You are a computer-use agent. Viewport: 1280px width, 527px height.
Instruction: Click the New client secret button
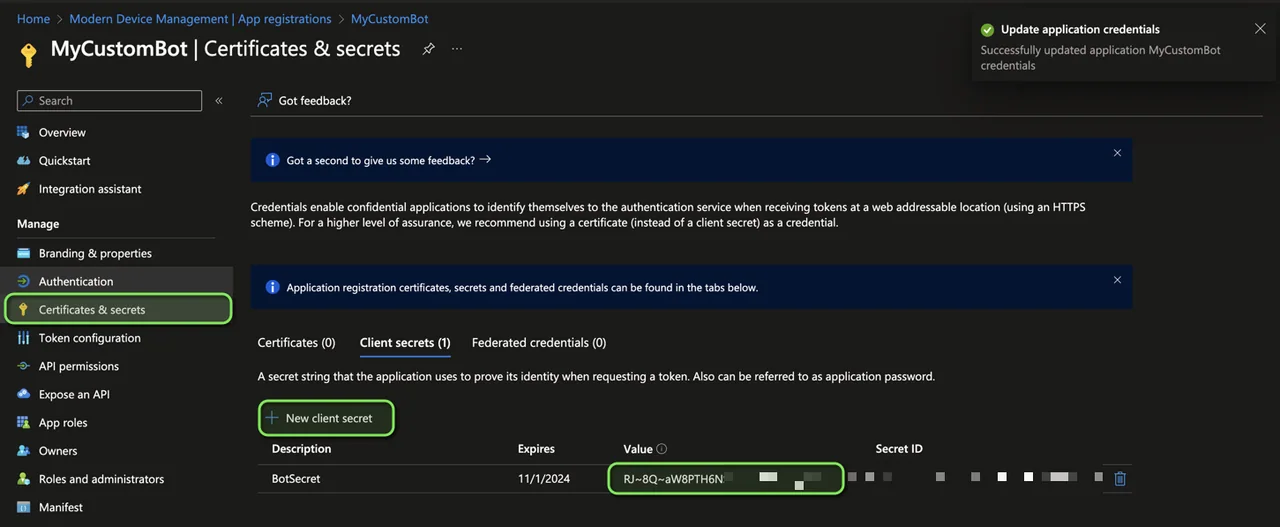point(327,418)
